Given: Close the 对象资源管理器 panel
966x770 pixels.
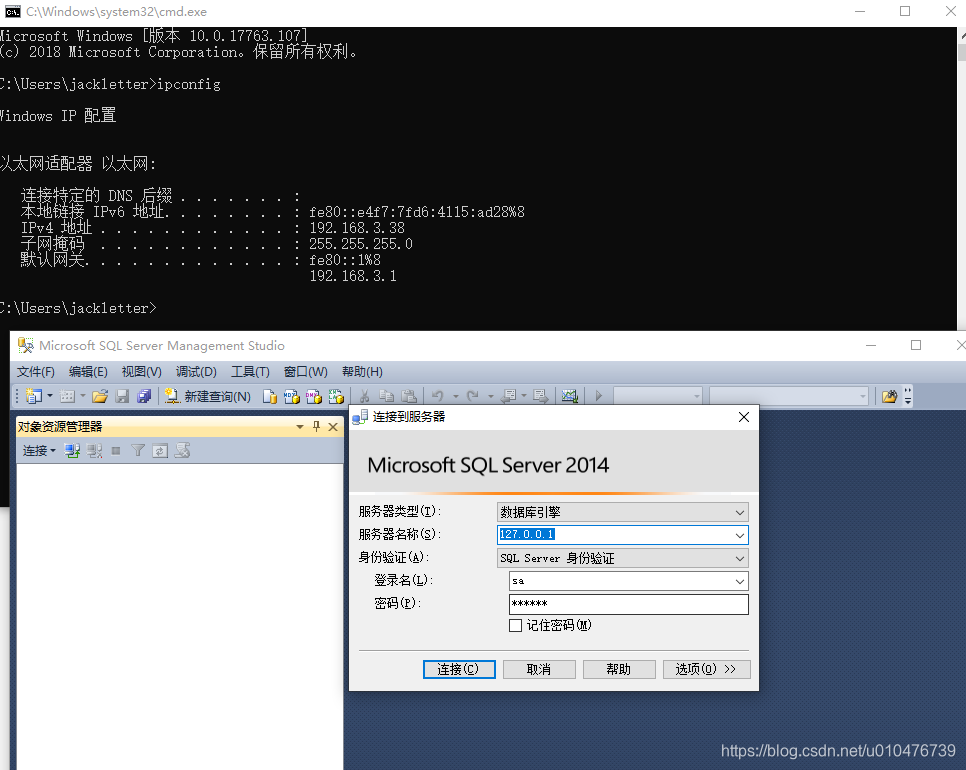Looking at the screenshot, I should [x=333, y=426].
